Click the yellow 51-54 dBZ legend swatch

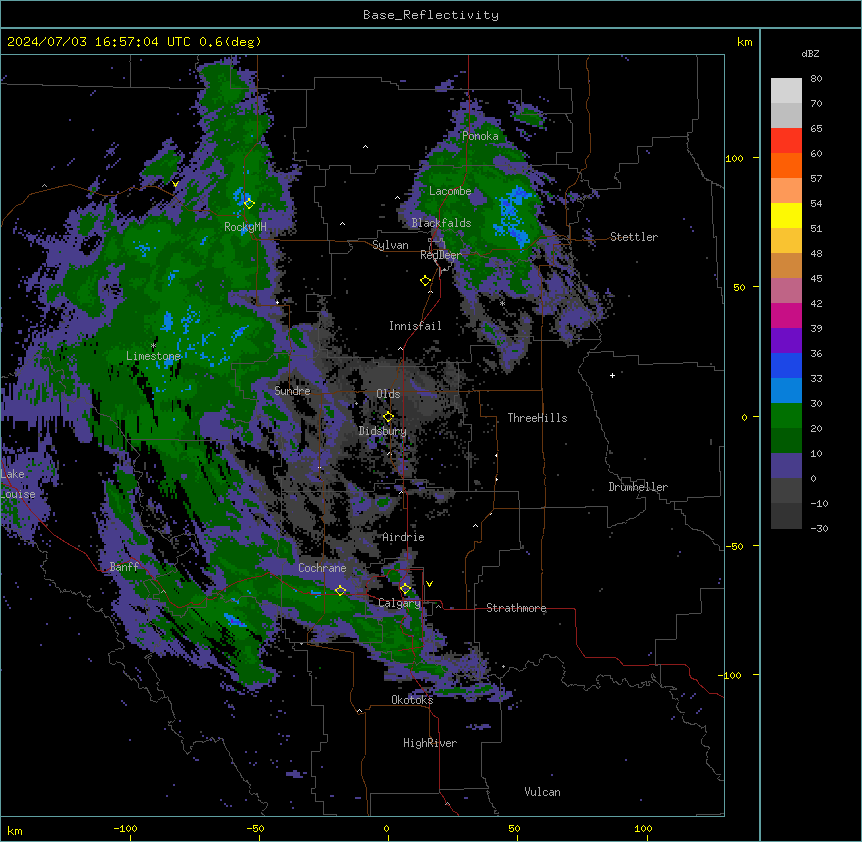point(786,215)
